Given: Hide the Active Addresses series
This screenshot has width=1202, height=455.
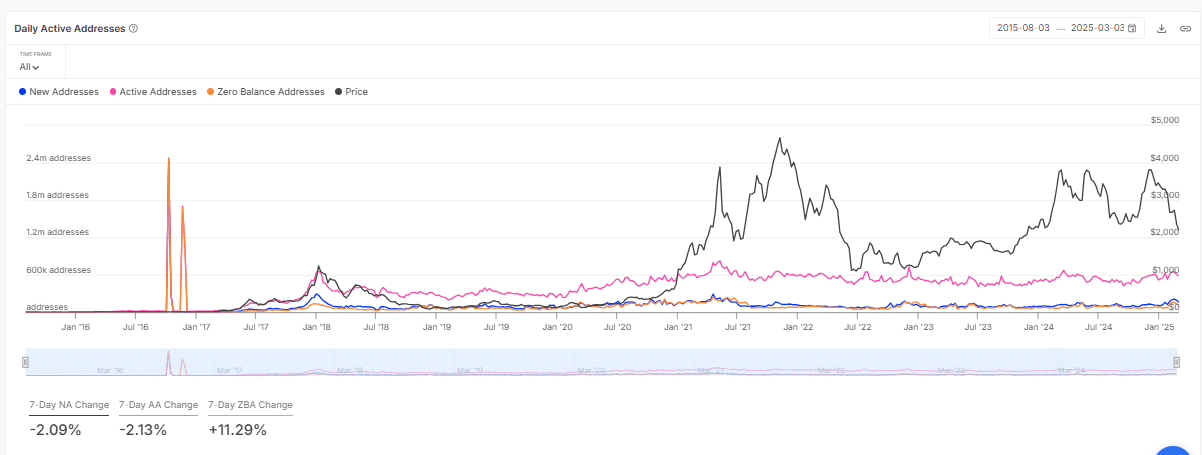Looking at the screenshot, I should (x=153, y=92).
